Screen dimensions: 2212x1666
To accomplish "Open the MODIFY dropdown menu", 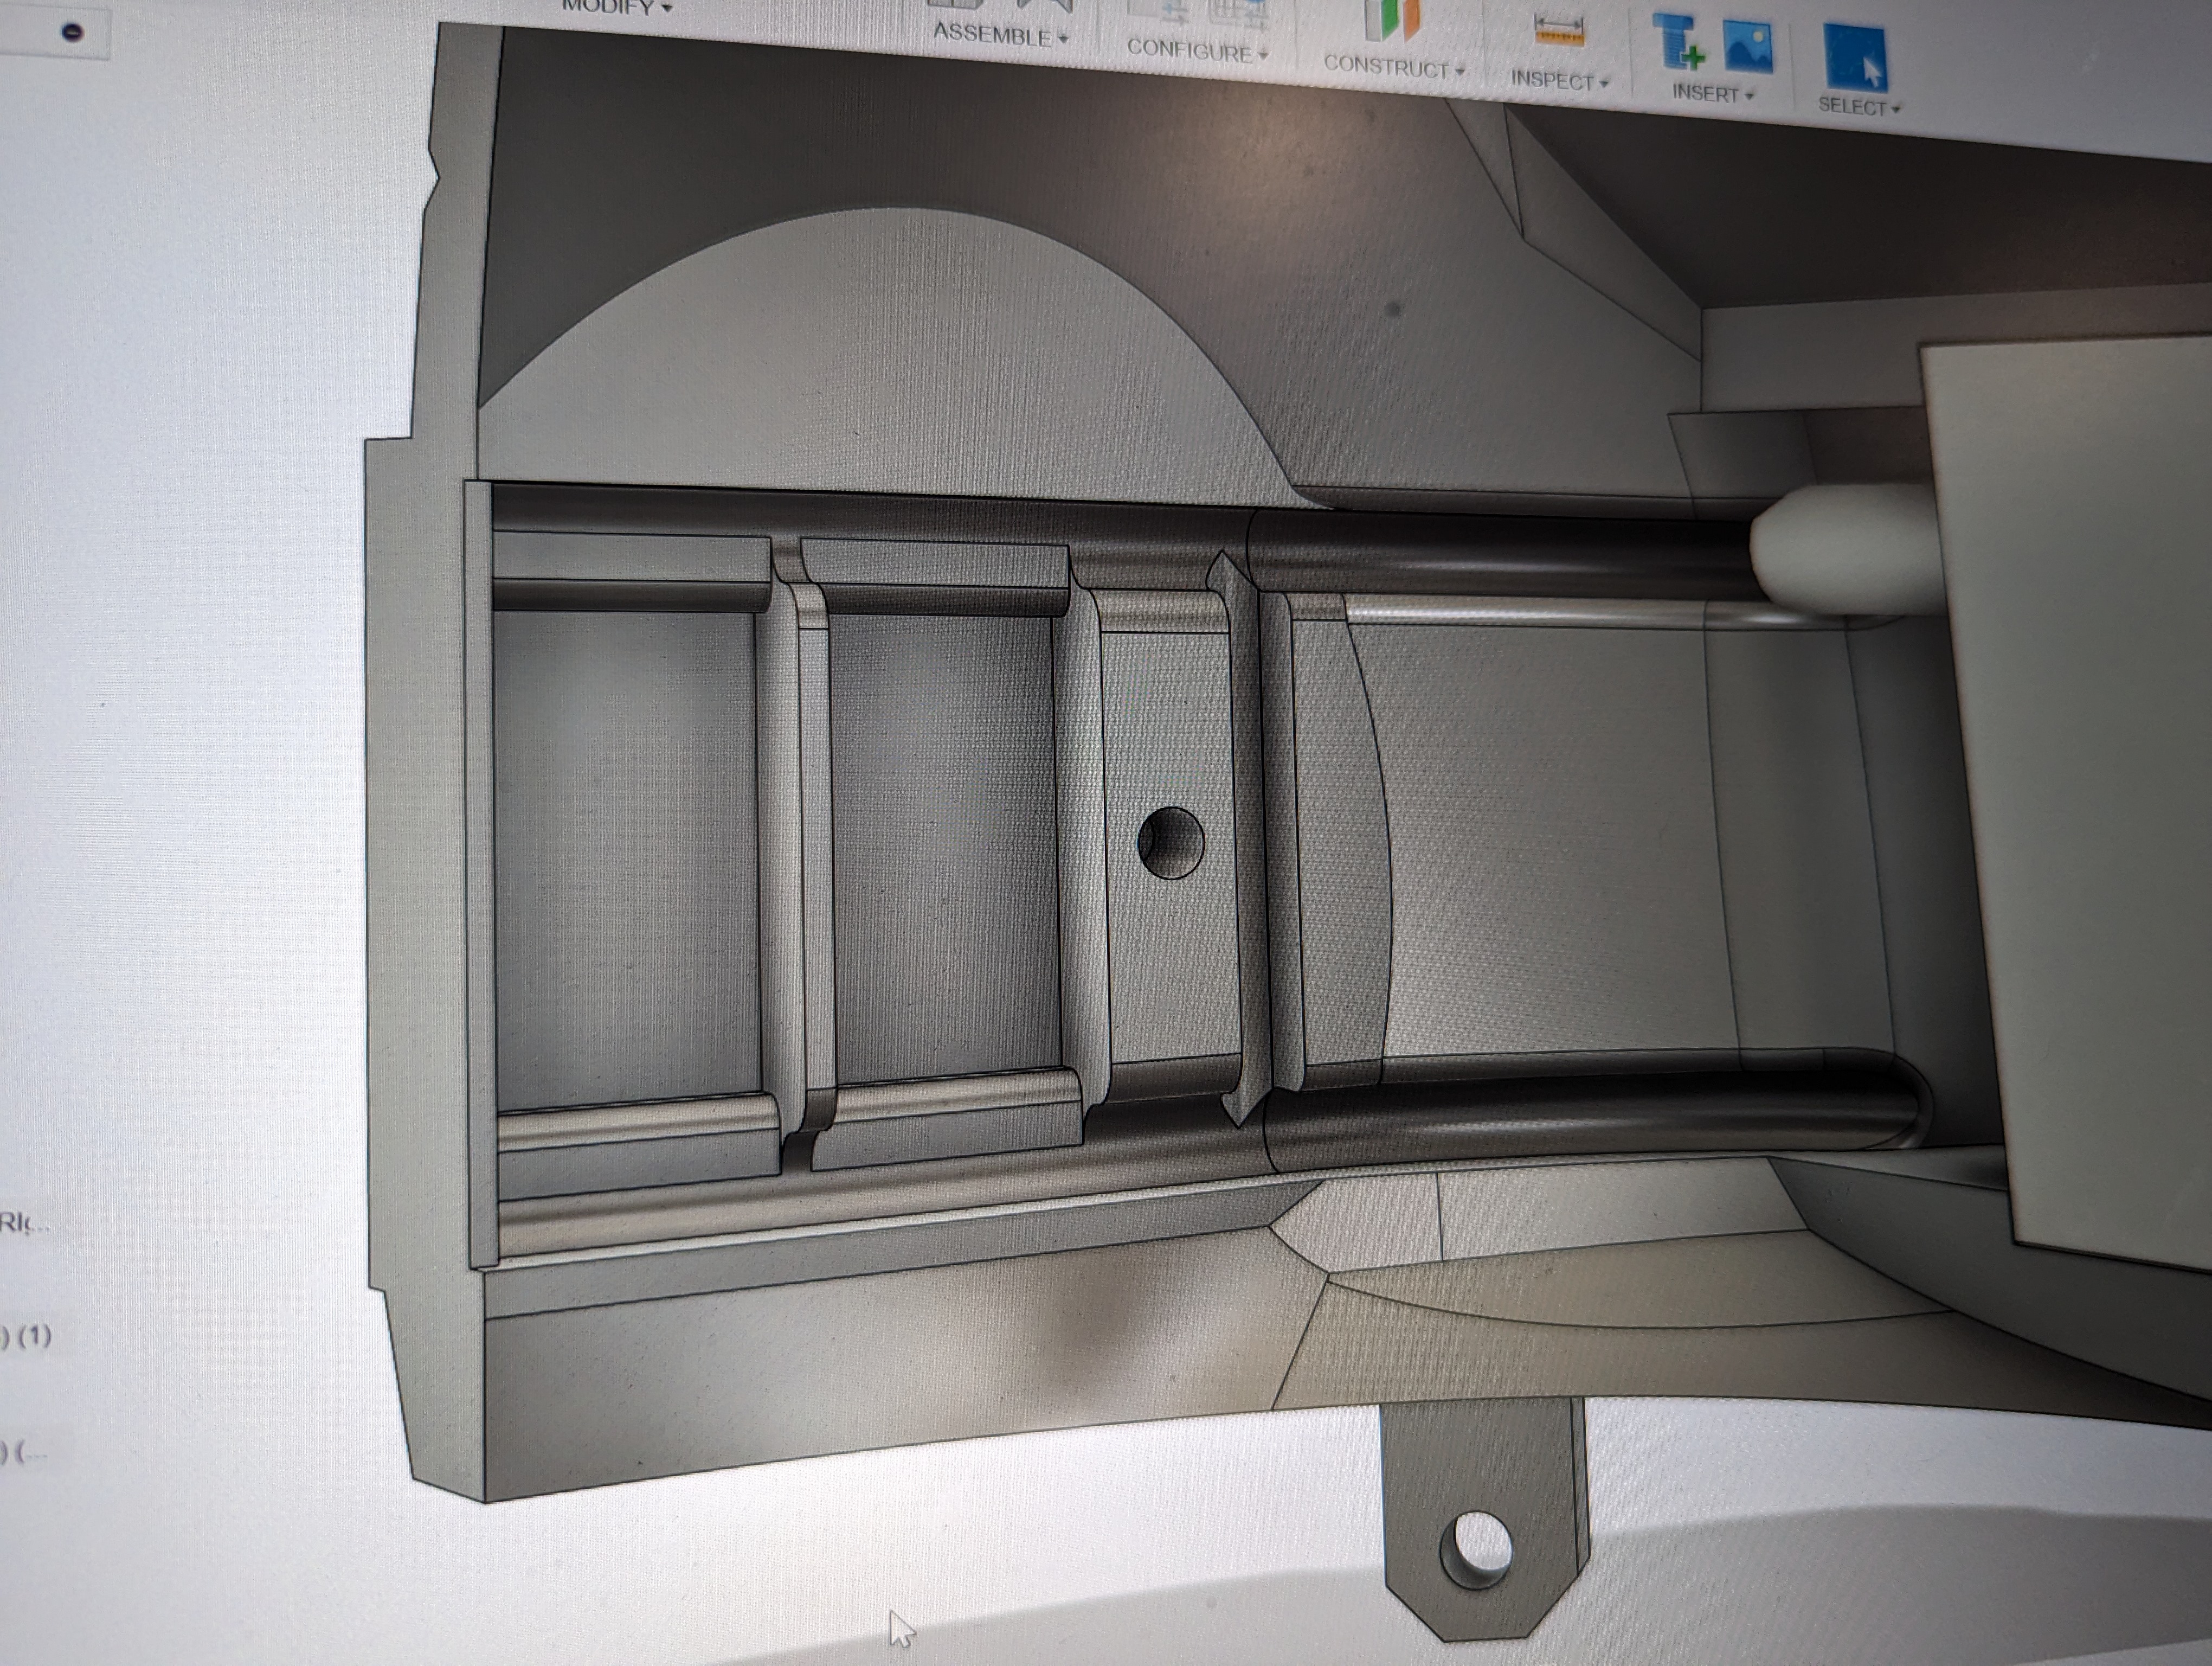I will (616, 7).
